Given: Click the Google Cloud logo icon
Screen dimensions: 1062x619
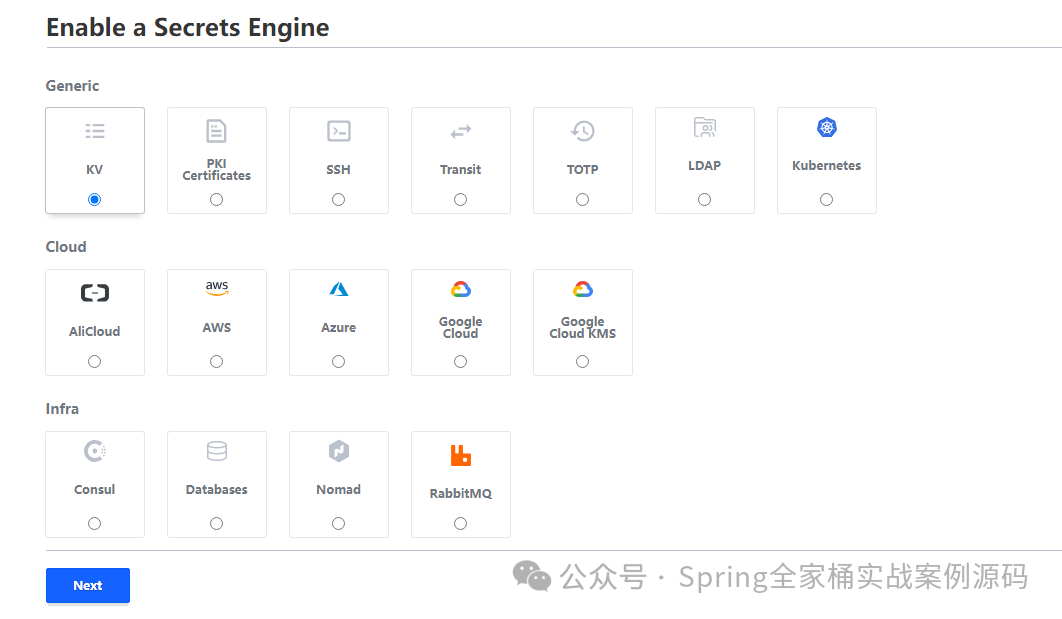Looking at the screenshot, I should tap(461, 289).
